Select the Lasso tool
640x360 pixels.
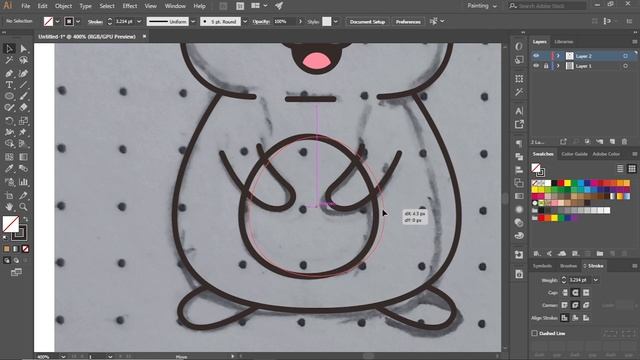pyautogui.click(x=23, y=60)
